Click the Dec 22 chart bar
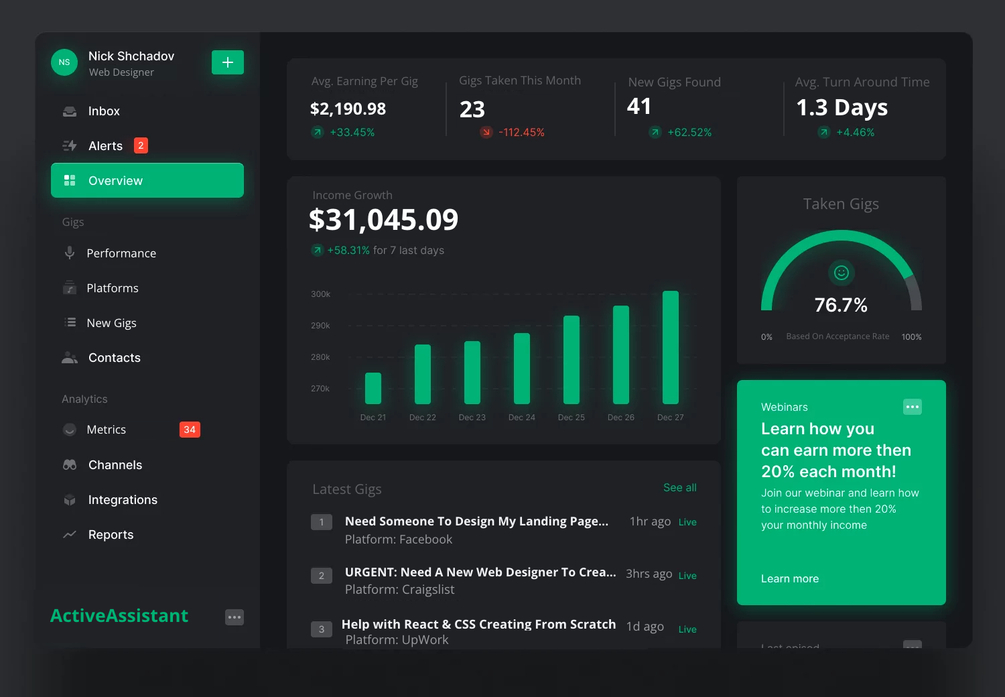1005x697 pixels. click(422, 374)
